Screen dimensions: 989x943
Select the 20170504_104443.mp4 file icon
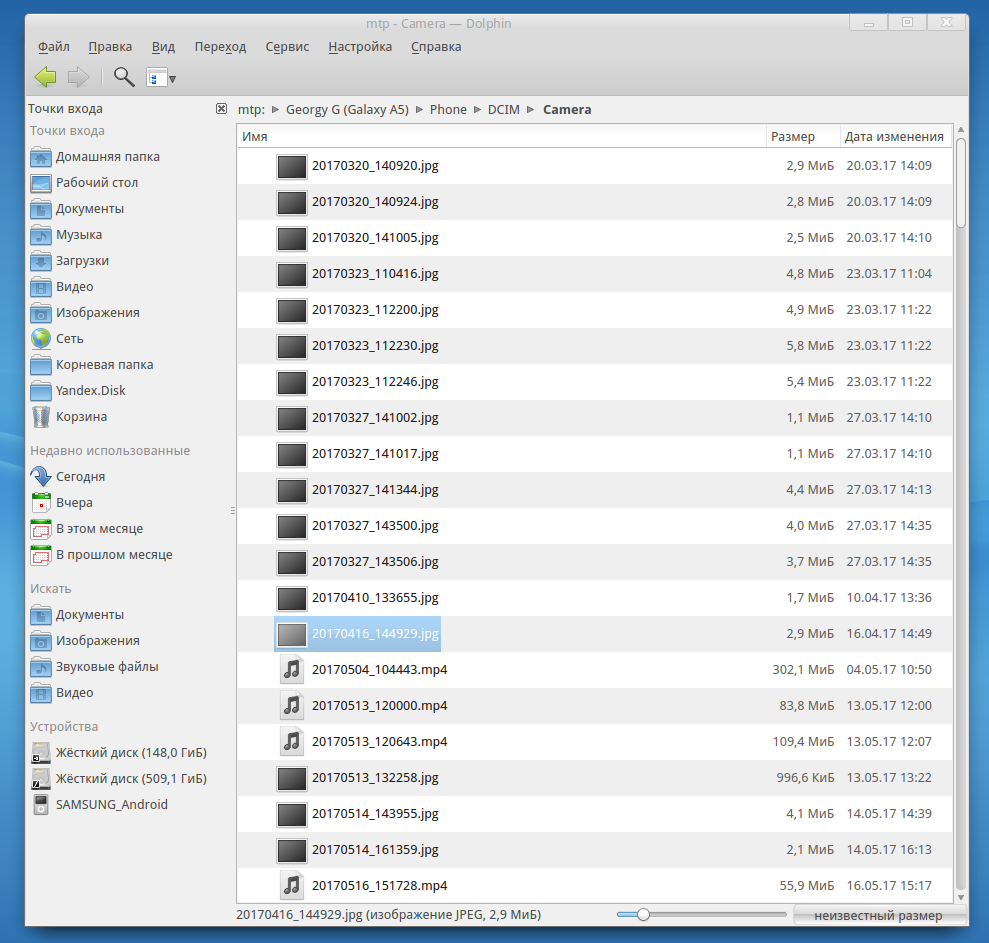[x=292, y=670]
